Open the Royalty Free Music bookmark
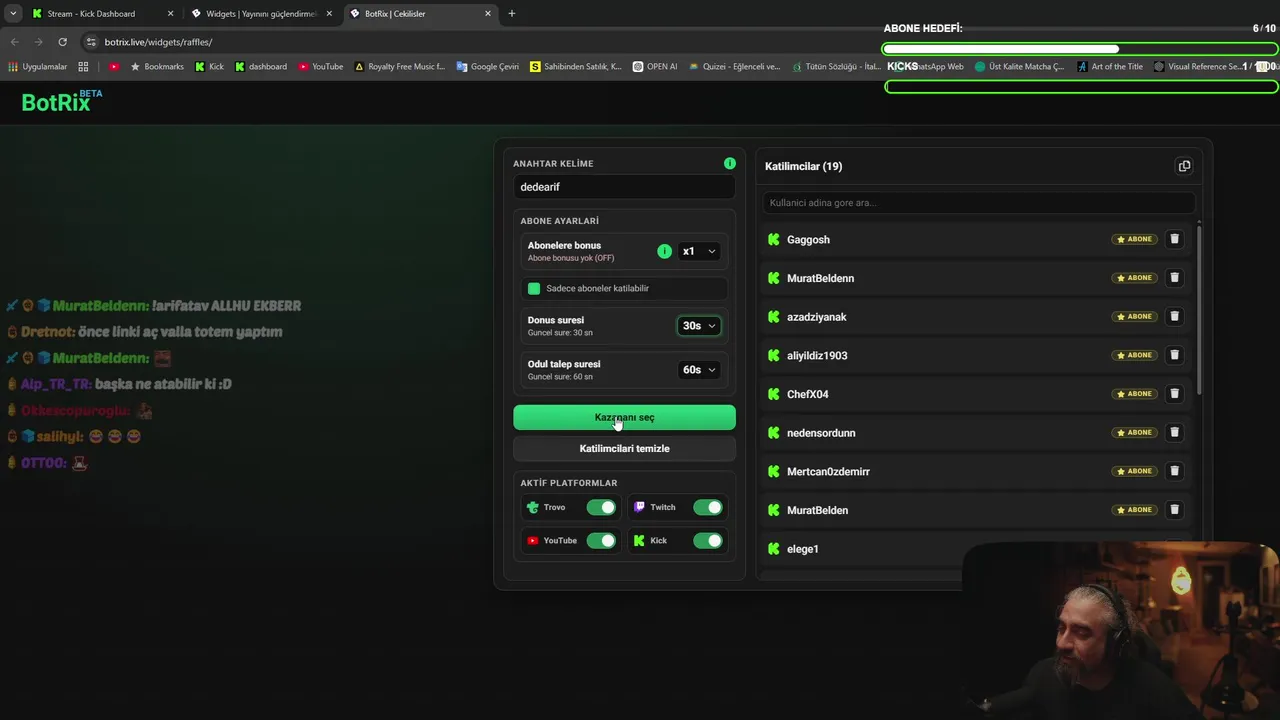This screenshot has width=1280, height=720. [x=400, y=67]
